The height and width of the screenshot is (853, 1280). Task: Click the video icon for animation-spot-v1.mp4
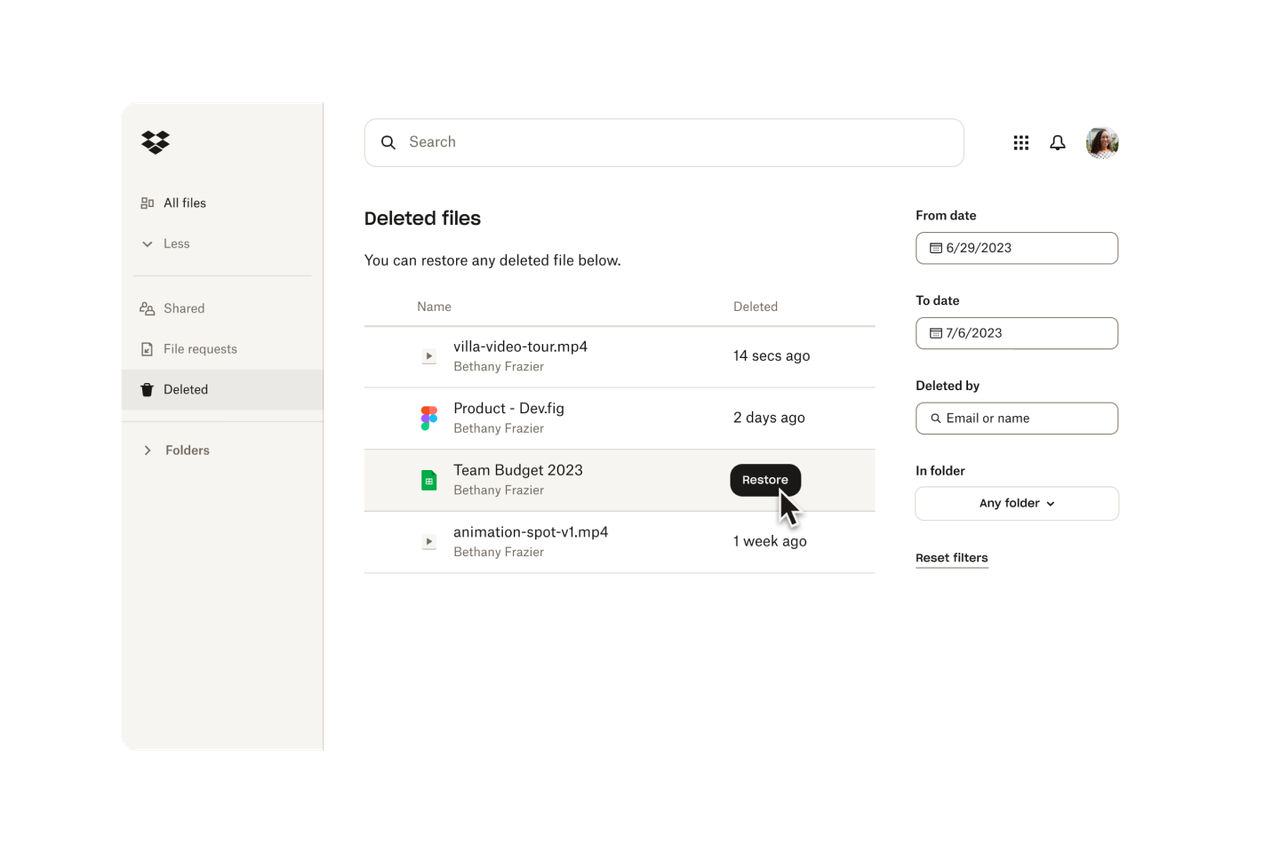click(x=428, y=541)
